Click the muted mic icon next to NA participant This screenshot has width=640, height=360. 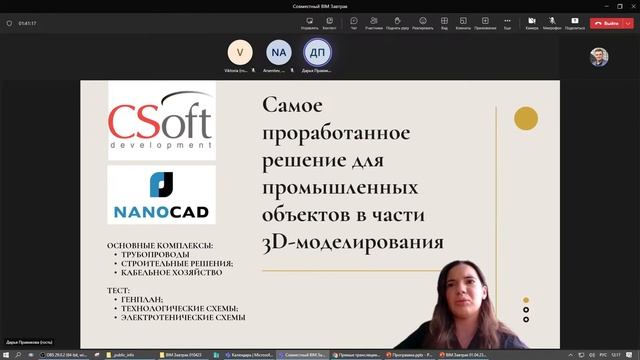point(292,71)
